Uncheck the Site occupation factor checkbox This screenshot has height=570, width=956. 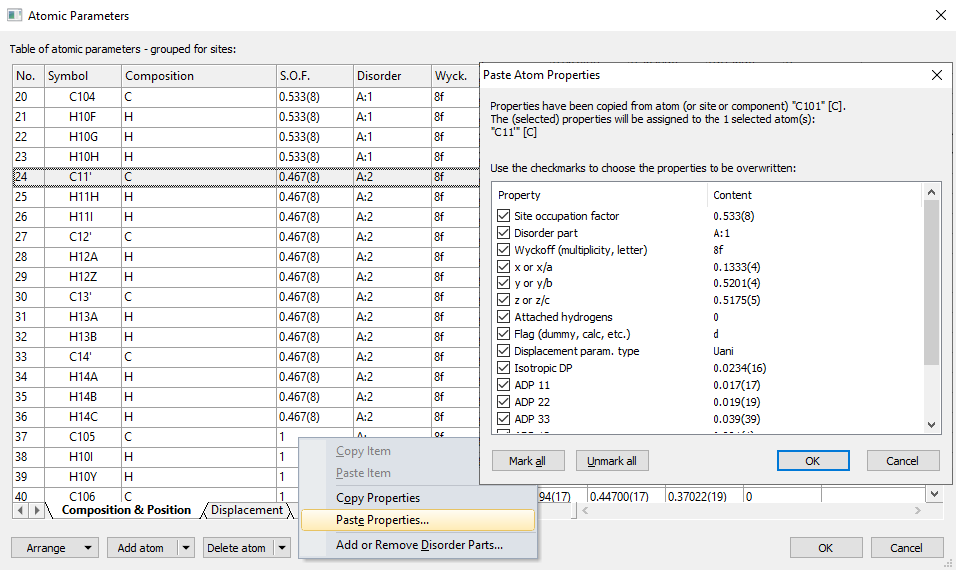503,216
